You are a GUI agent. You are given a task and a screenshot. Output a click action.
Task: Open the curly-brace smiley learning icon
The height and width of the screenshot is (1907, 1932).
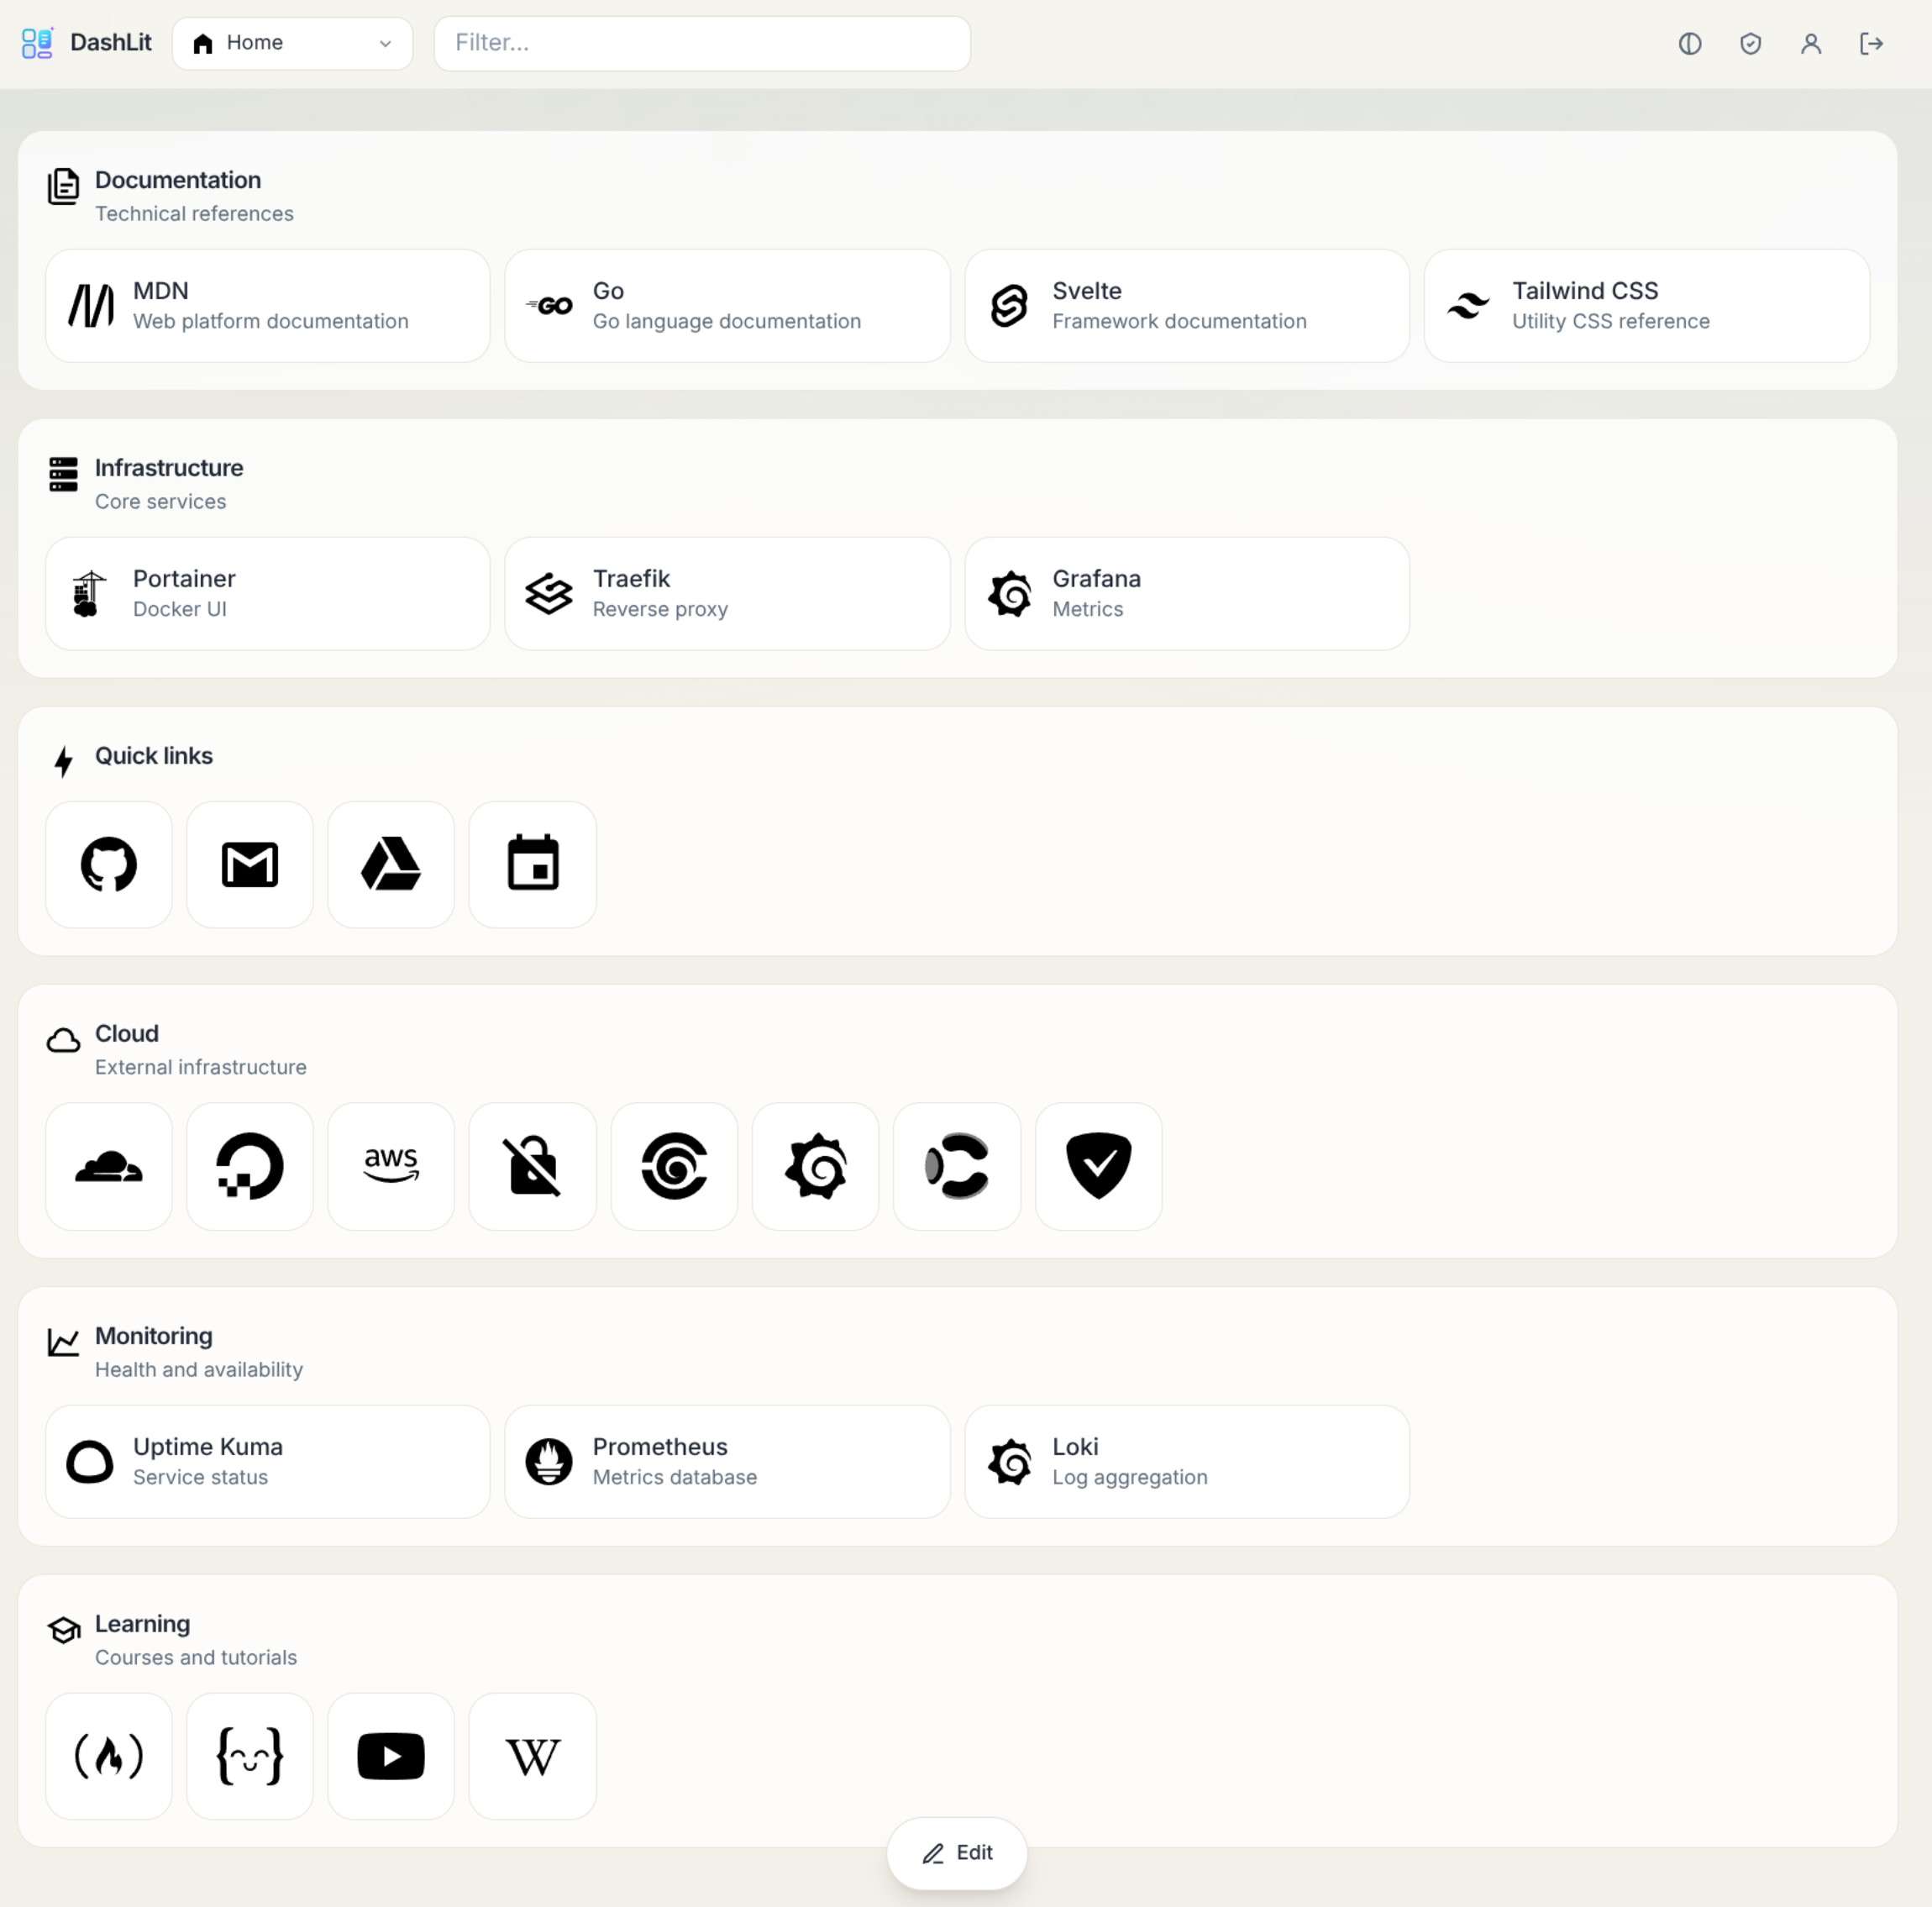[x=250, y=1756]
